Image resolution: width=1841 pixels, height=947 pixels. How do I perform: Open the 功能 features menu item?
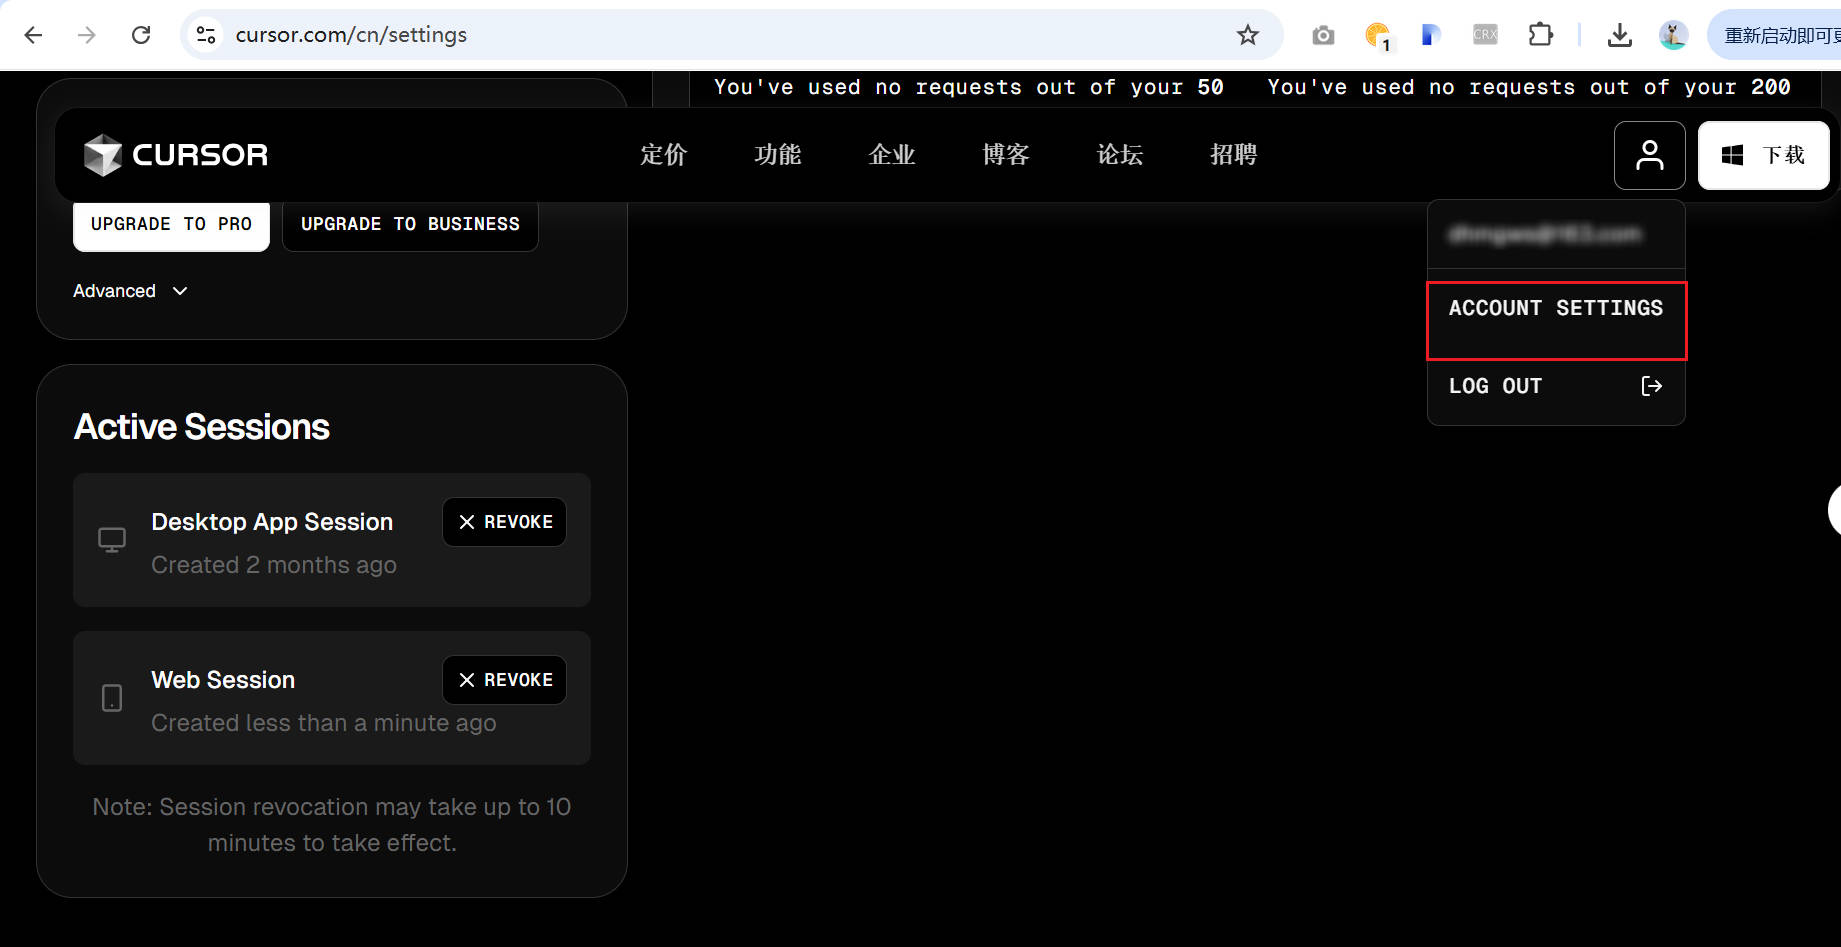point(778,155)
